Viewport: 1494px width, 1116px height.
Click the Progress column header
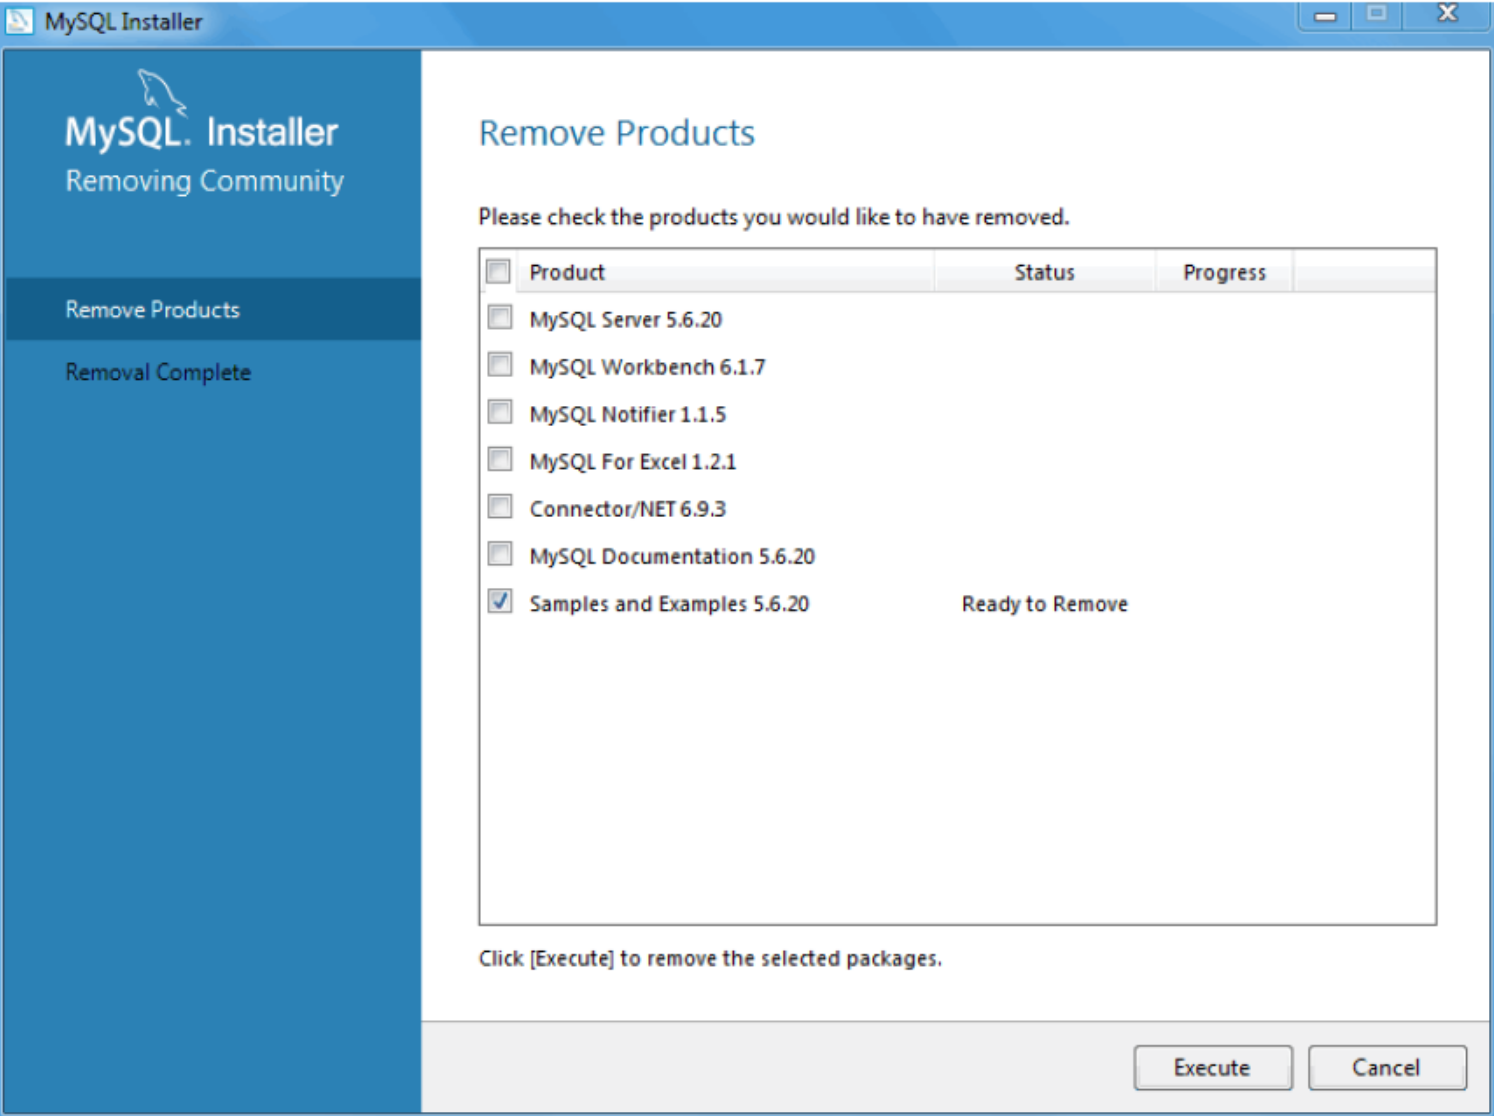pyautogui.click(x=1224, y=270)
